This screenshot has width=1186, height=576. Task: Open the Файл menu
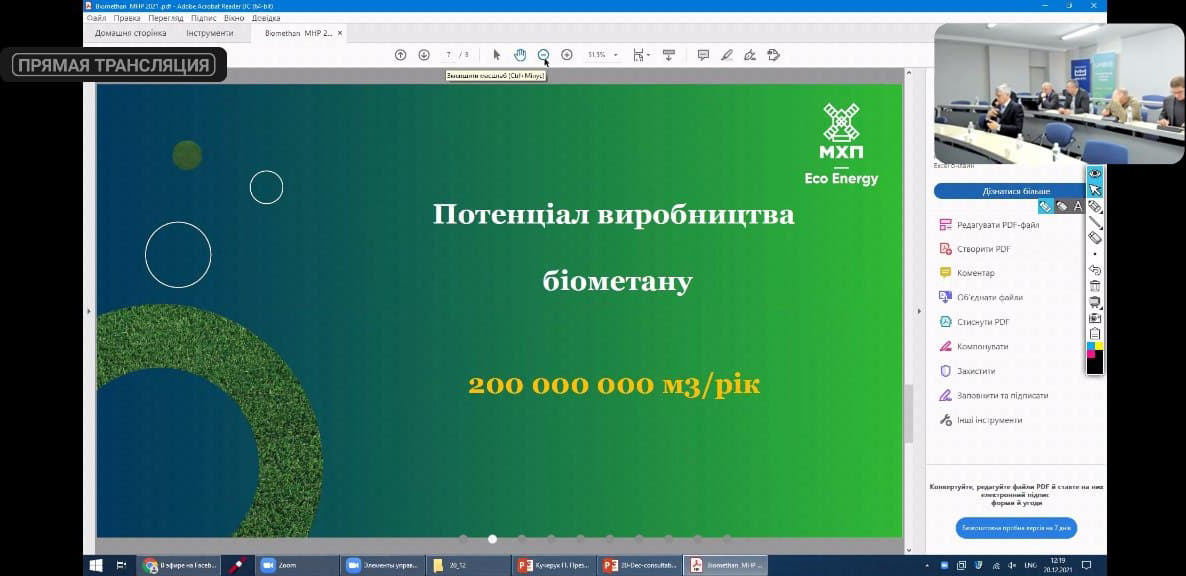(96, 17)
